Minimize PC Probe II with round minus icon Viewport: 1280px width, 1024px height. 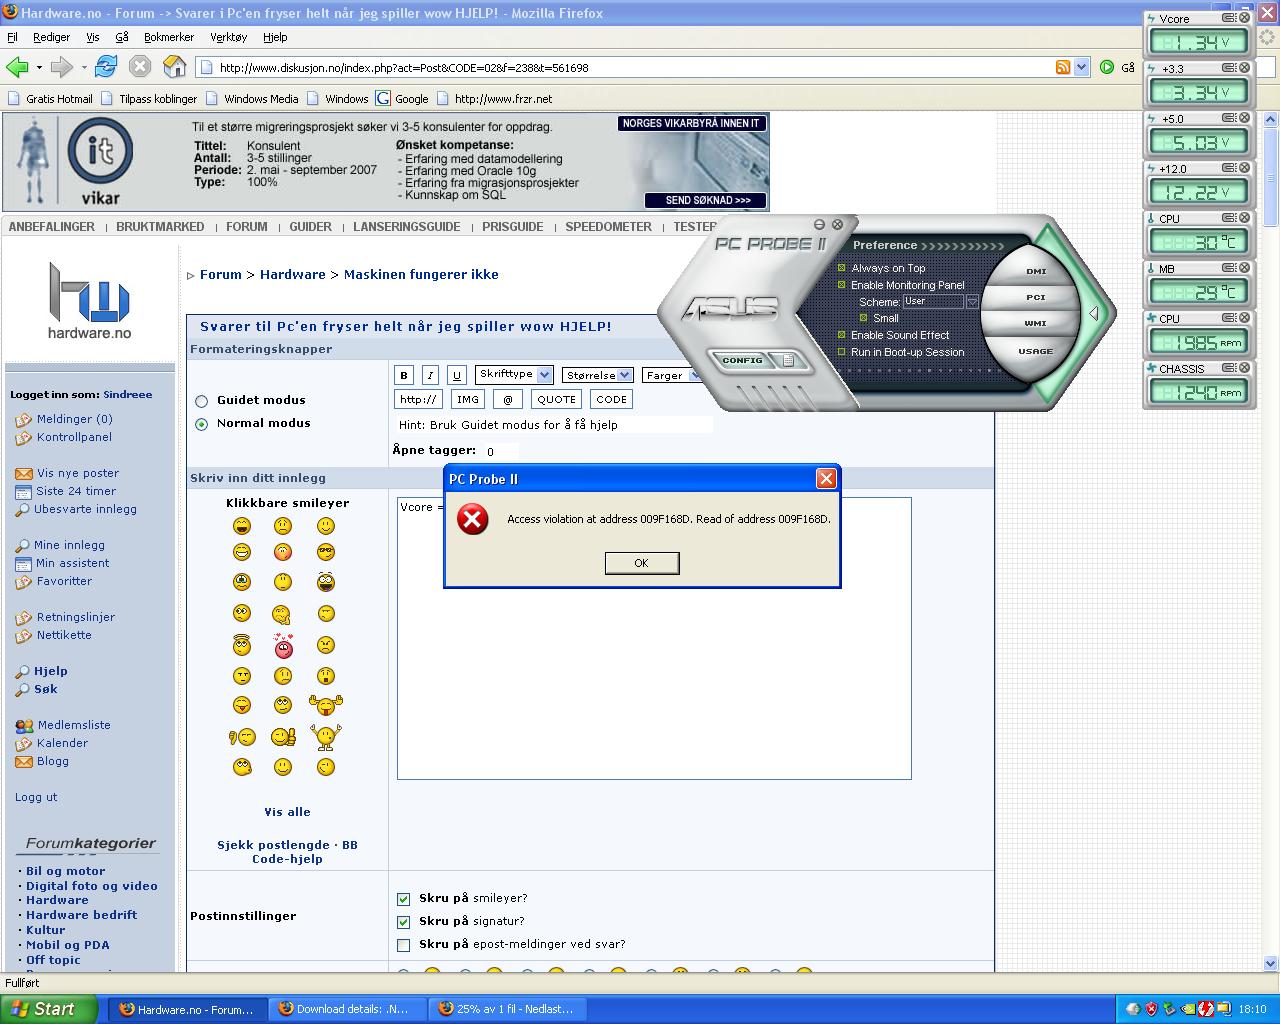point(820,224)
